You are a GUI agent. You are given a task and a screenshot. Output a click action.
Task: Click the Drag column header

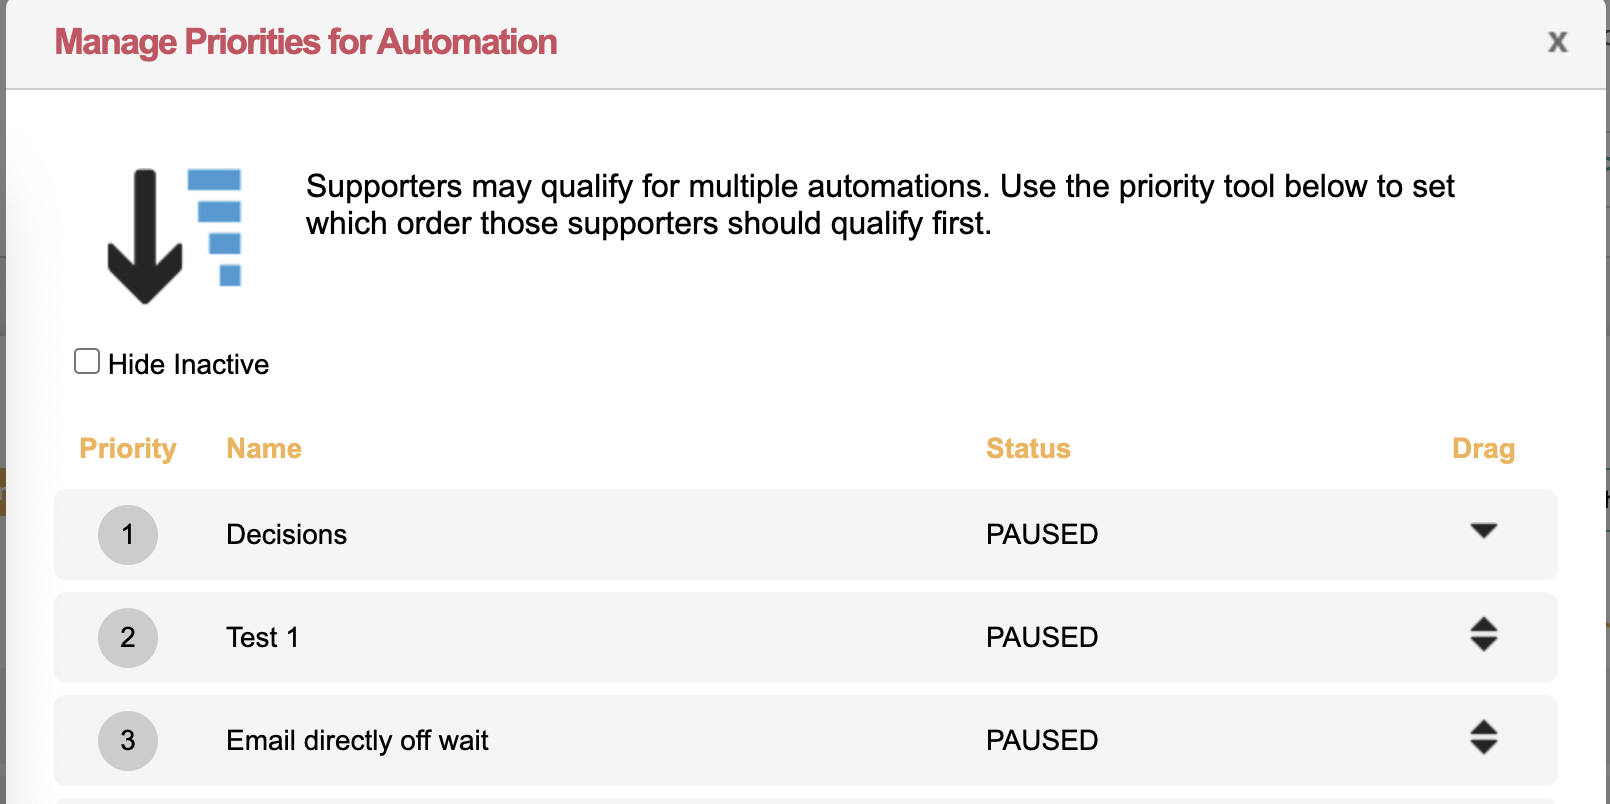tap(1483, 449)
